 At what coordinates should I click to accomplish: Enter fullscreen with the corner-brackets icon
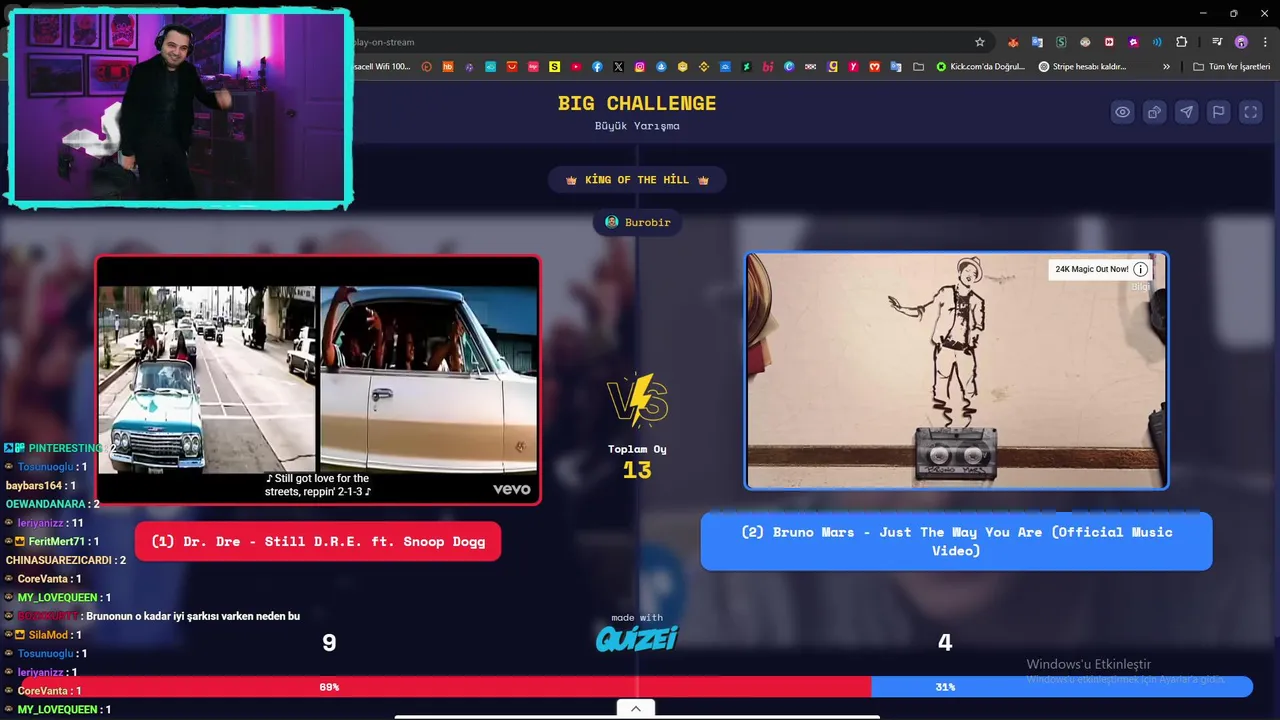tap(1250, 112)
